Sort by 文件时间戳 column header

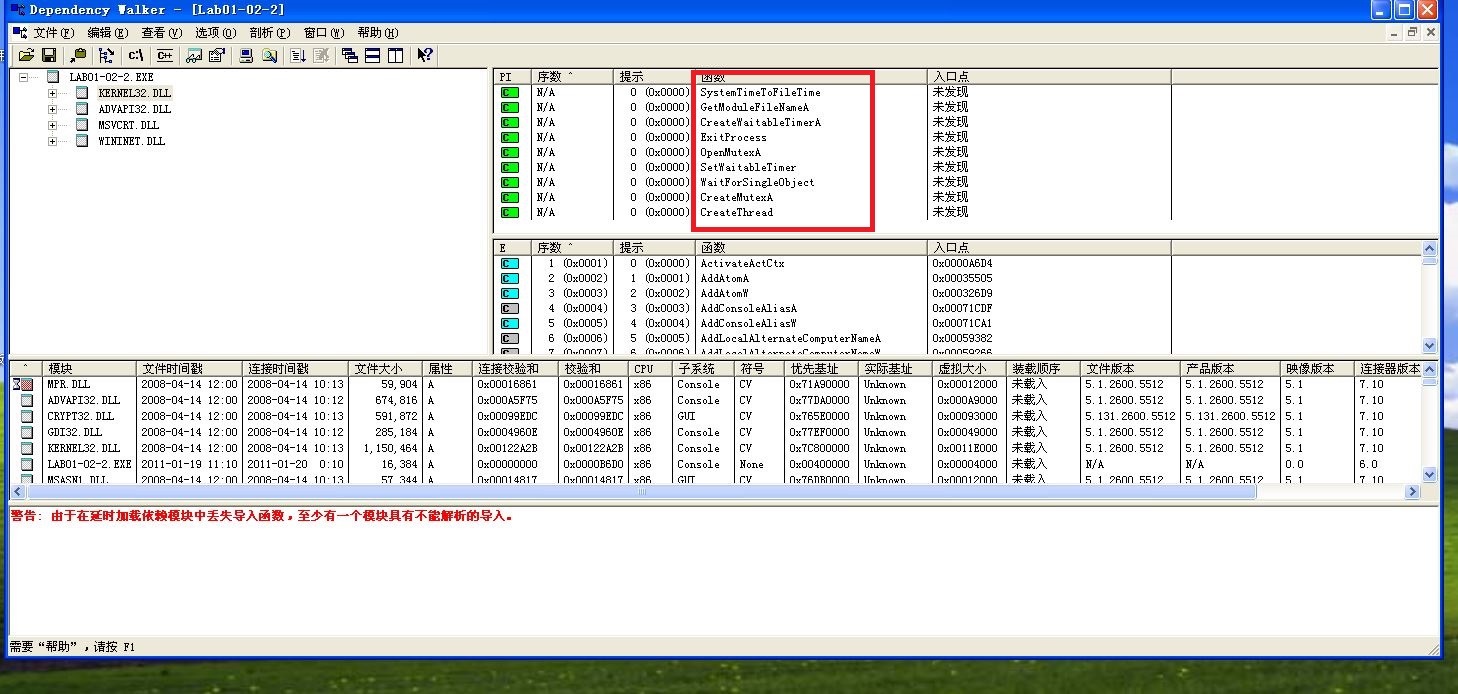pos(188,368)
